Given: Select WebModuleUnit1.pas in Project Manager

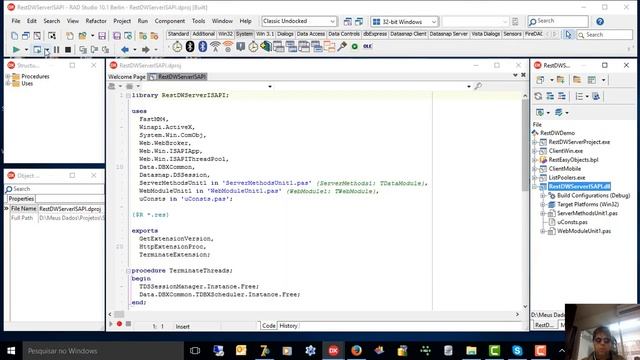Looking at the screenshot, I should pyautogui.click(x=584, y=231).
